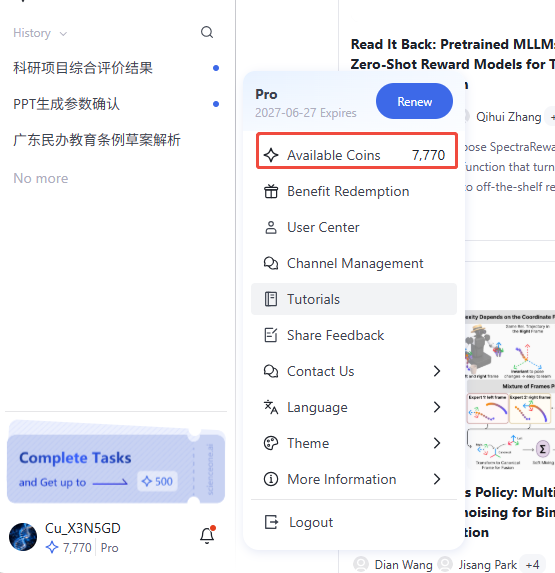The image size is (555, 573).
Task: Click the More Information info icon
Action: 271,479
